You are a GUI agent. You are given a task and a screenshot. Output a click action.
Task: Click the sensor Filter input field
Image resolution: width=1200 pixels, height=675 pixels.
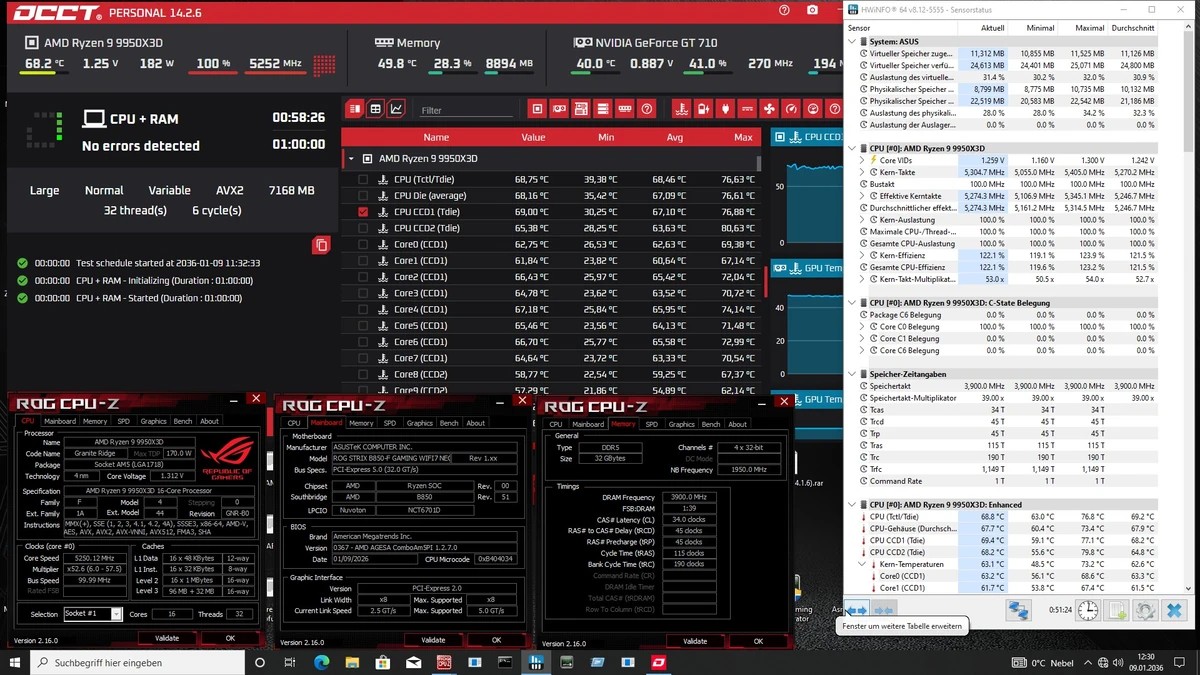[465, 110]
